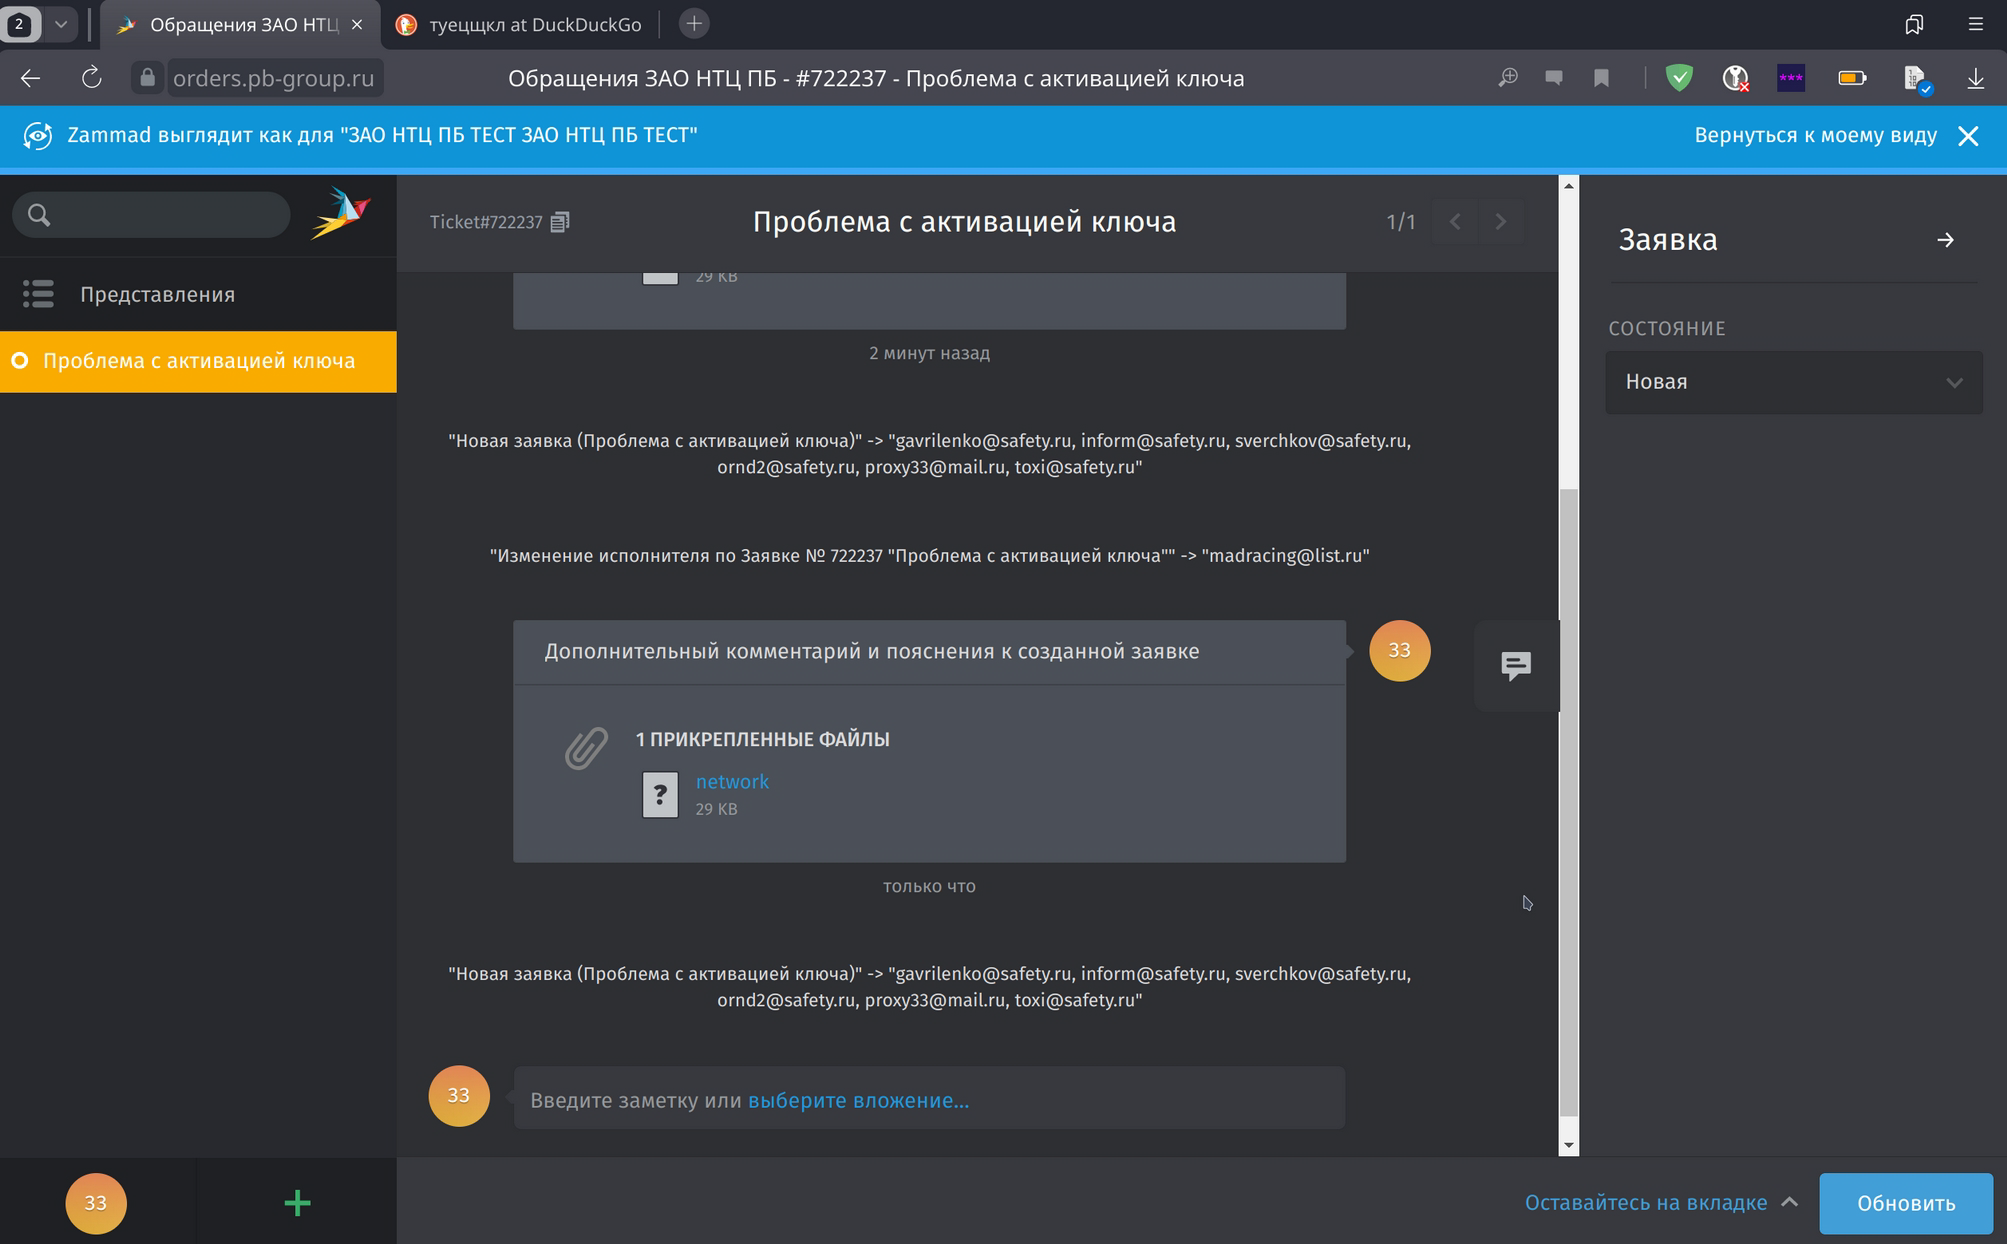
Task: Open a new browser tab with the plus
Action: 694,24
